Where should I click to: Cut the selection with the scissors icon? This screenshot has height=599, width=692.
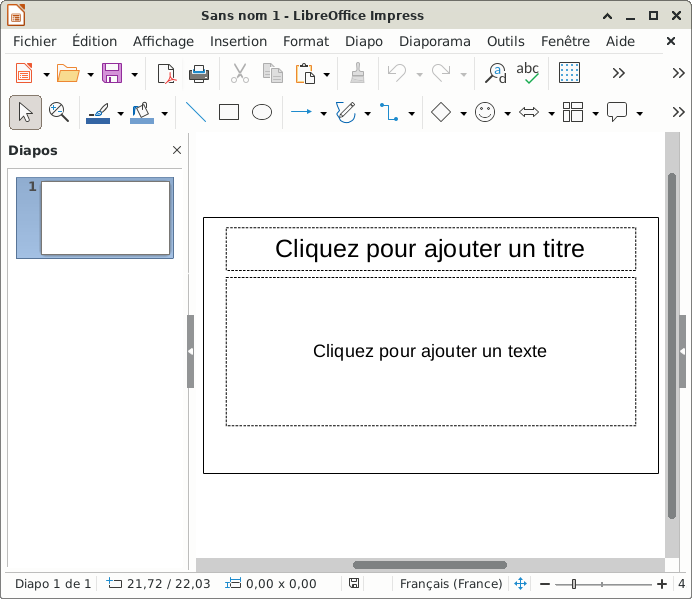(240, 73)
